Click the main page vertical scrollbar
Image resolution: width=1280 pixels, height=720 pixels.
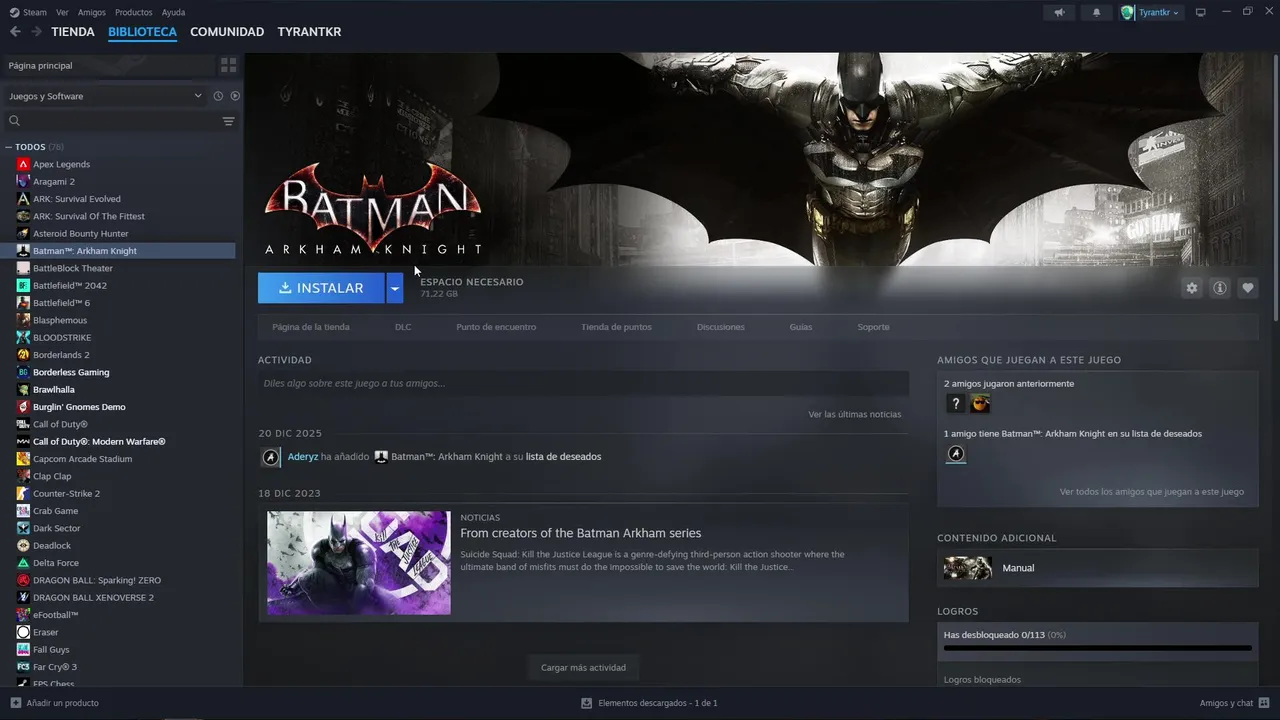point(1274,187)
